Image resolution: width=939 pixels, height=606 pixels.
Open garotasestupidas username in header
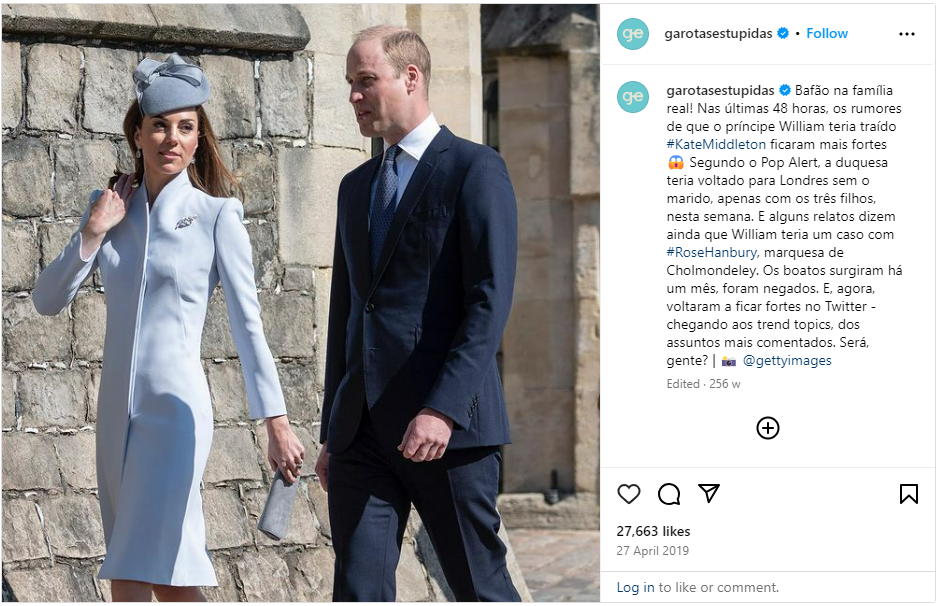(x=718, y=34)
